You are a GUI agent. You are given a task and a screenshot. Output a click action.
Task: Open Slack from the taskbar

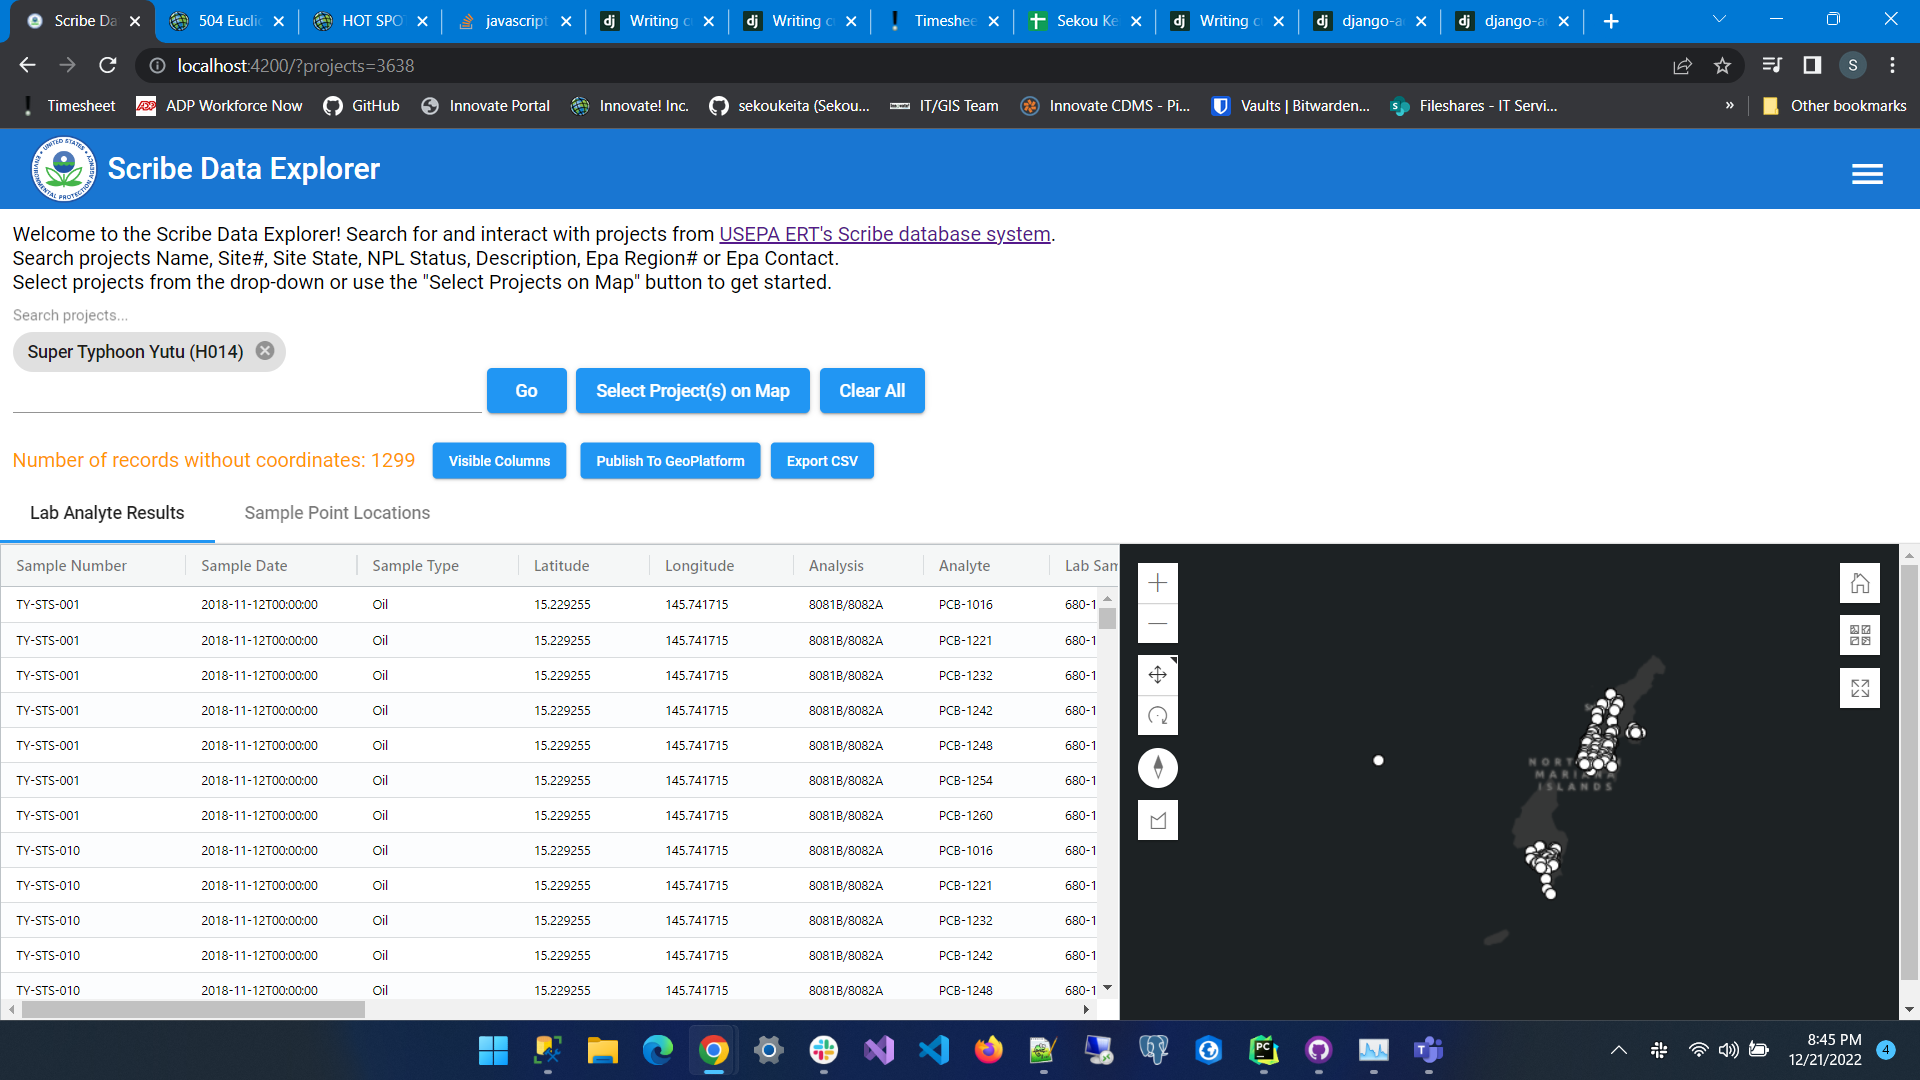pos(824,1050)
